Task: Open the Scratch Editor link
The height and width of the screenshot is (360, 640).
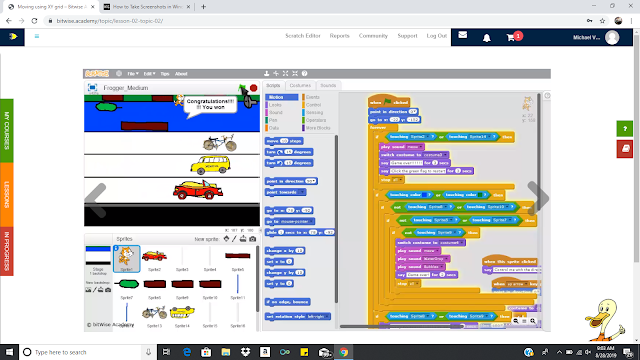Action: click(302, 36)
